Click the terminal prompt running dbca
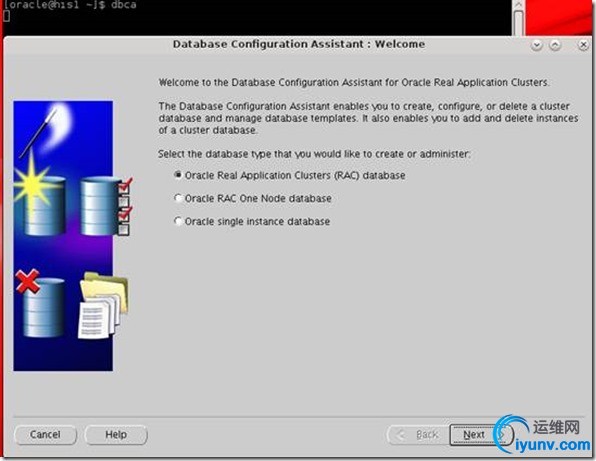This screenshot has width=596, height=461. pos(70,5)
